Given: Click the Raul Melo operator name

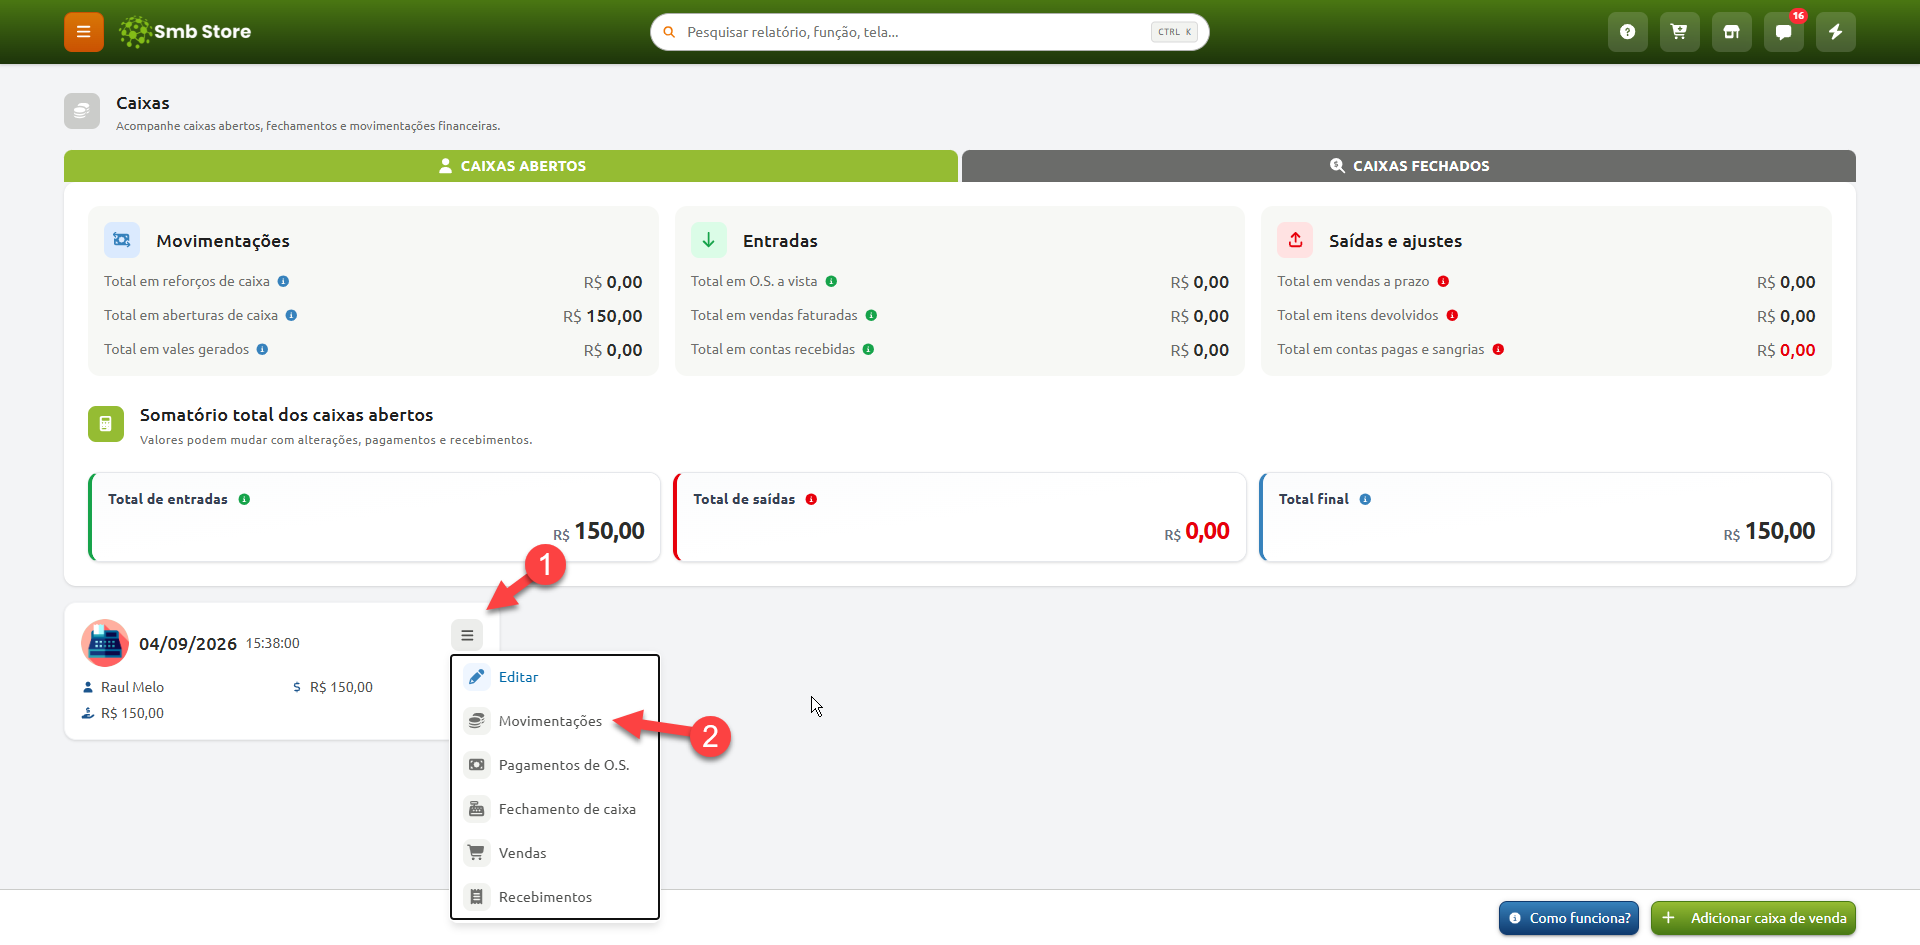Looking at the screenshot, I should pyautogui.click(x=132, y=688).
